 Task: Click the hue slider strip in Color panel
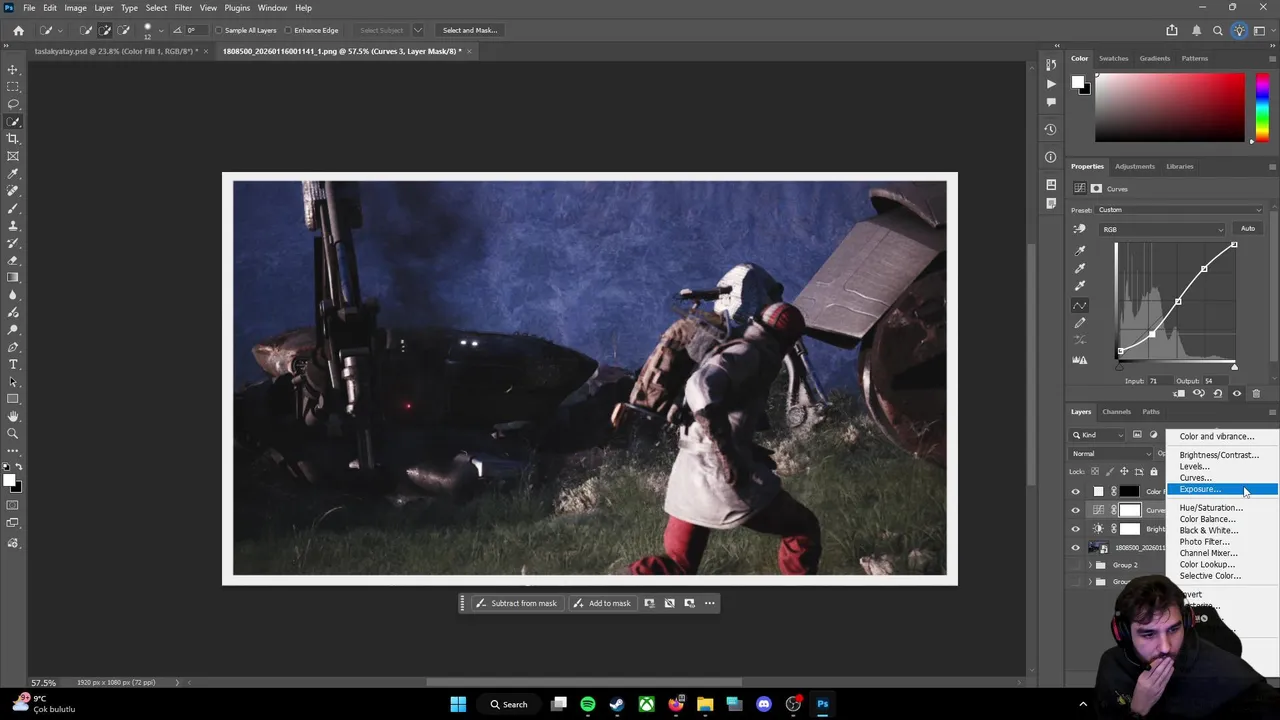(1263, 108)
